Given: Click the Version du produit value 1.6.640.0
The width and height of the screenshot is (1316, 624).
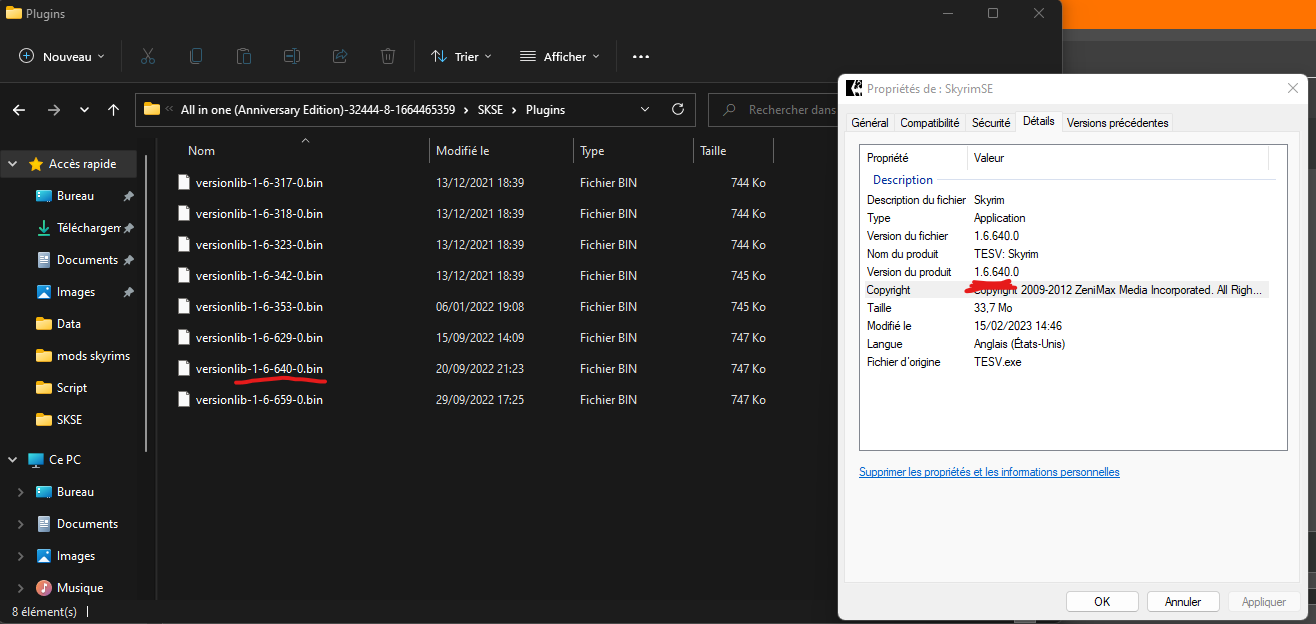Looking at the screenshot, I should 996,272.
